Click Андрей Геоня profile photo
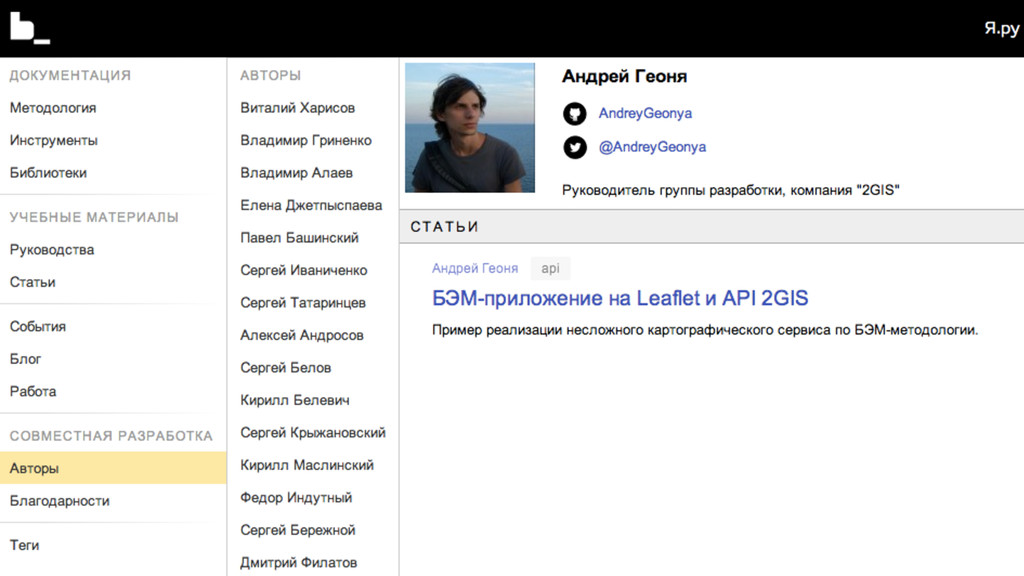 pyautogui.click(x=470, y=128)
